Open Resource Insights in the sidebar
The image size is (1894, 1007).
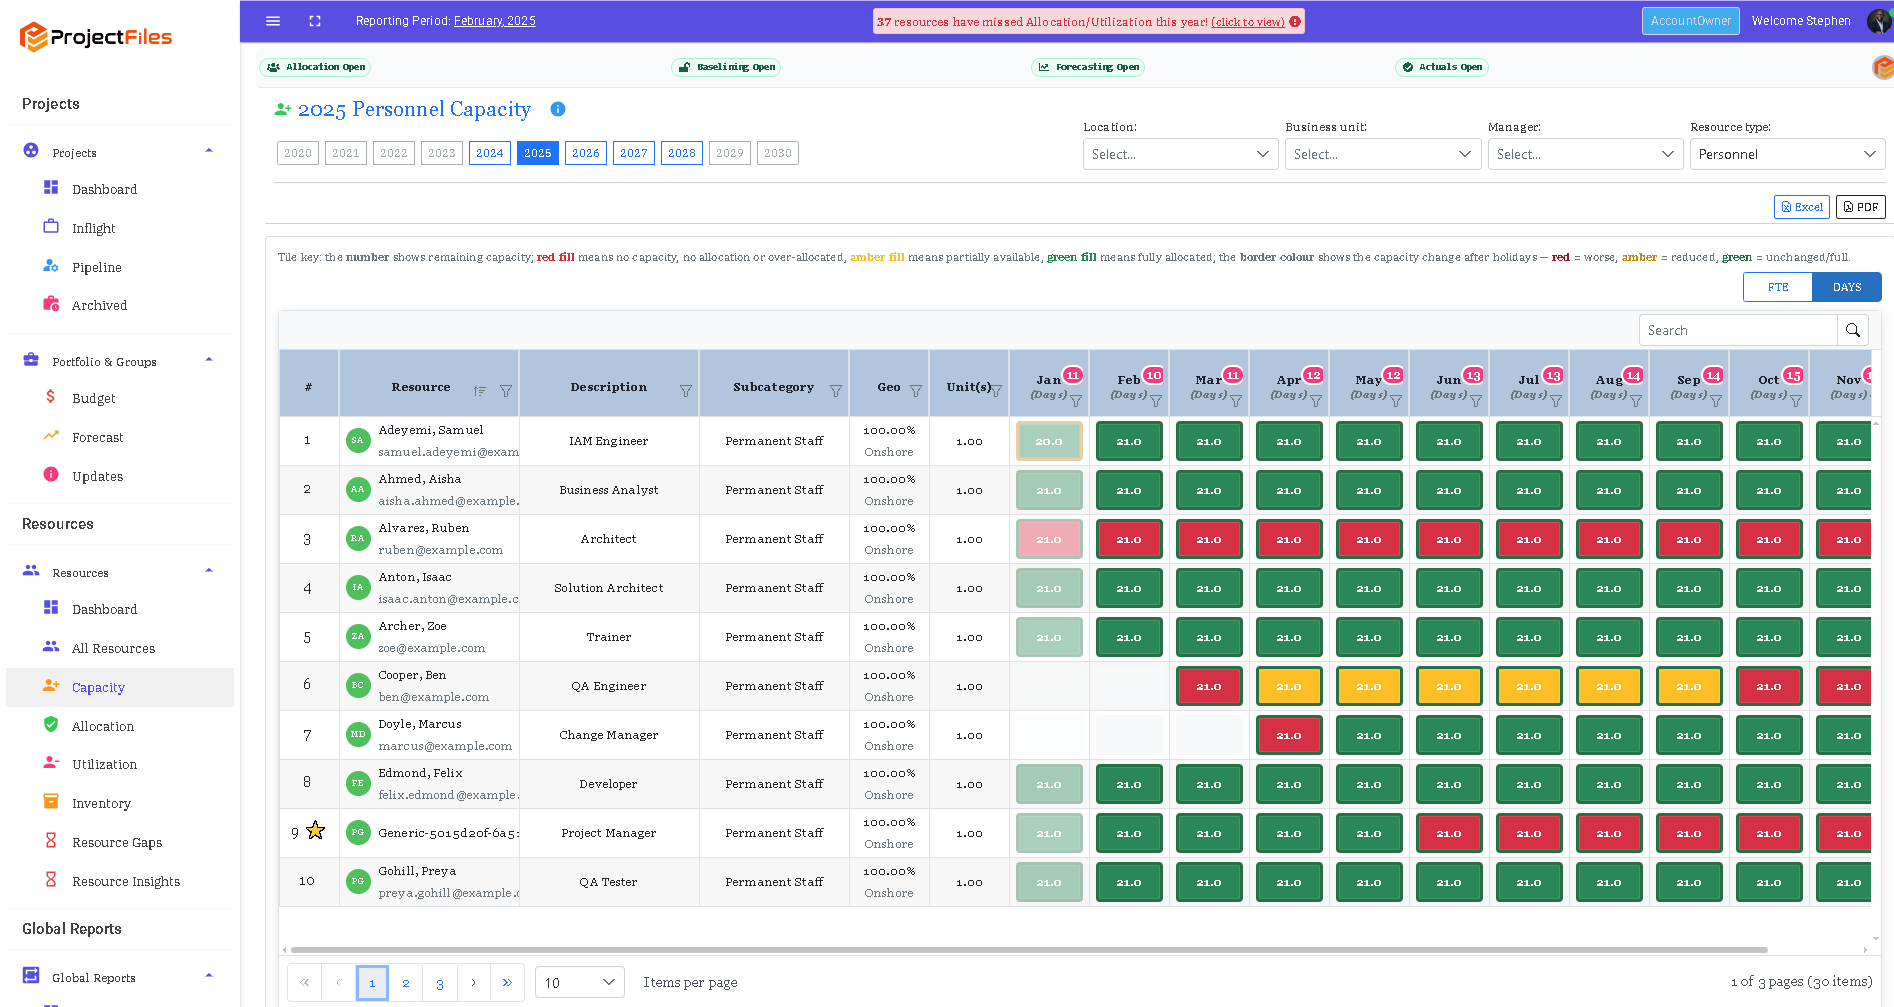click(x=126, y=881)
